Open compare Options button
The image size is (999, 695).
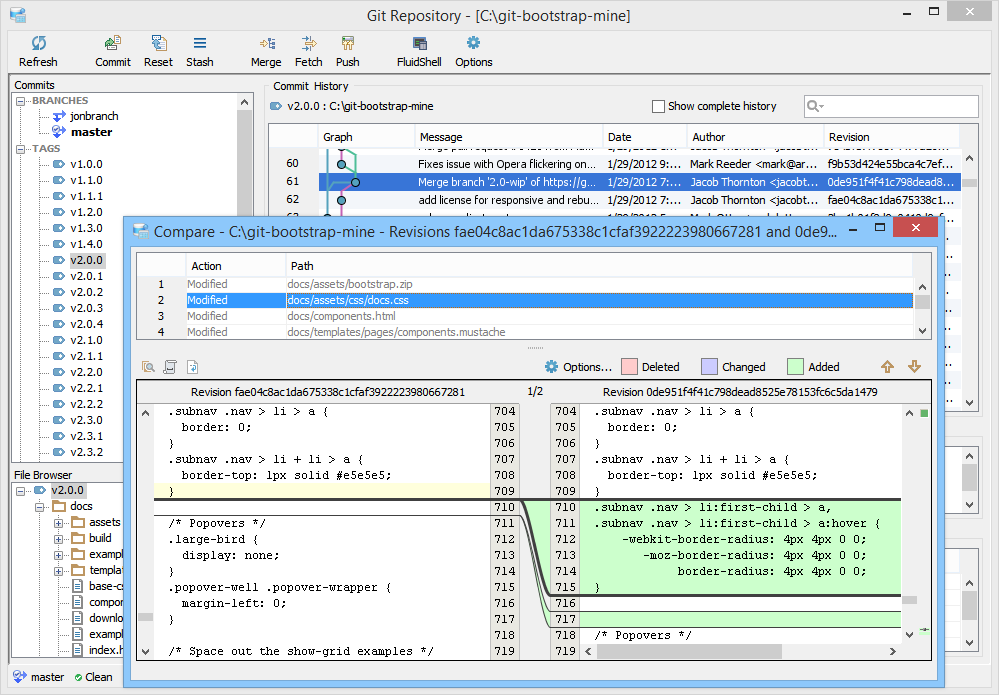(578, 367)
